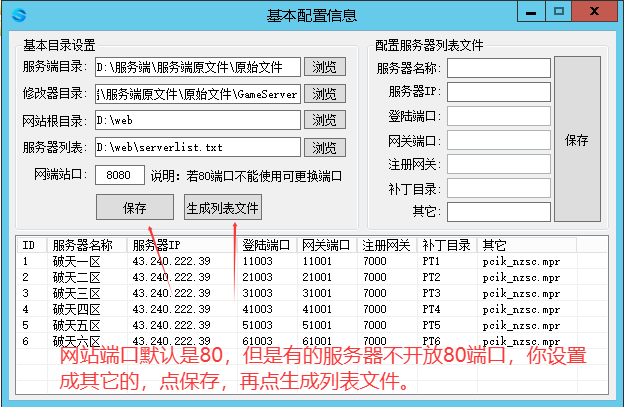Click the 登陆端口 text field
Image resolution: width=624 pixels, height=407 pixels.
tap(498, 116)
